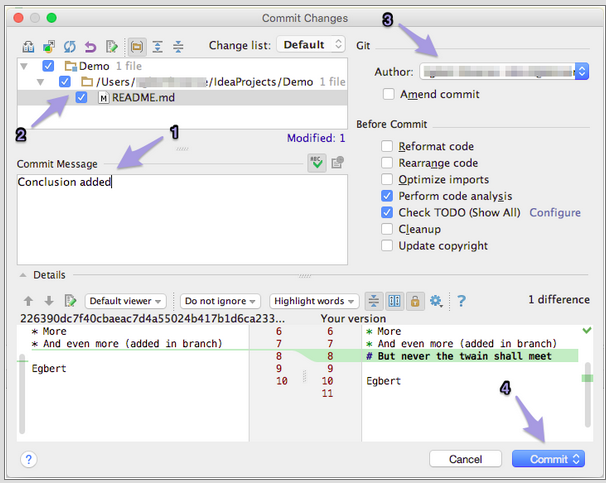This screenshot has width=606, height=483.
Task: Click the Revert (rollback) arrow icon
Action: pyautogui.click(x=90, y=46)
